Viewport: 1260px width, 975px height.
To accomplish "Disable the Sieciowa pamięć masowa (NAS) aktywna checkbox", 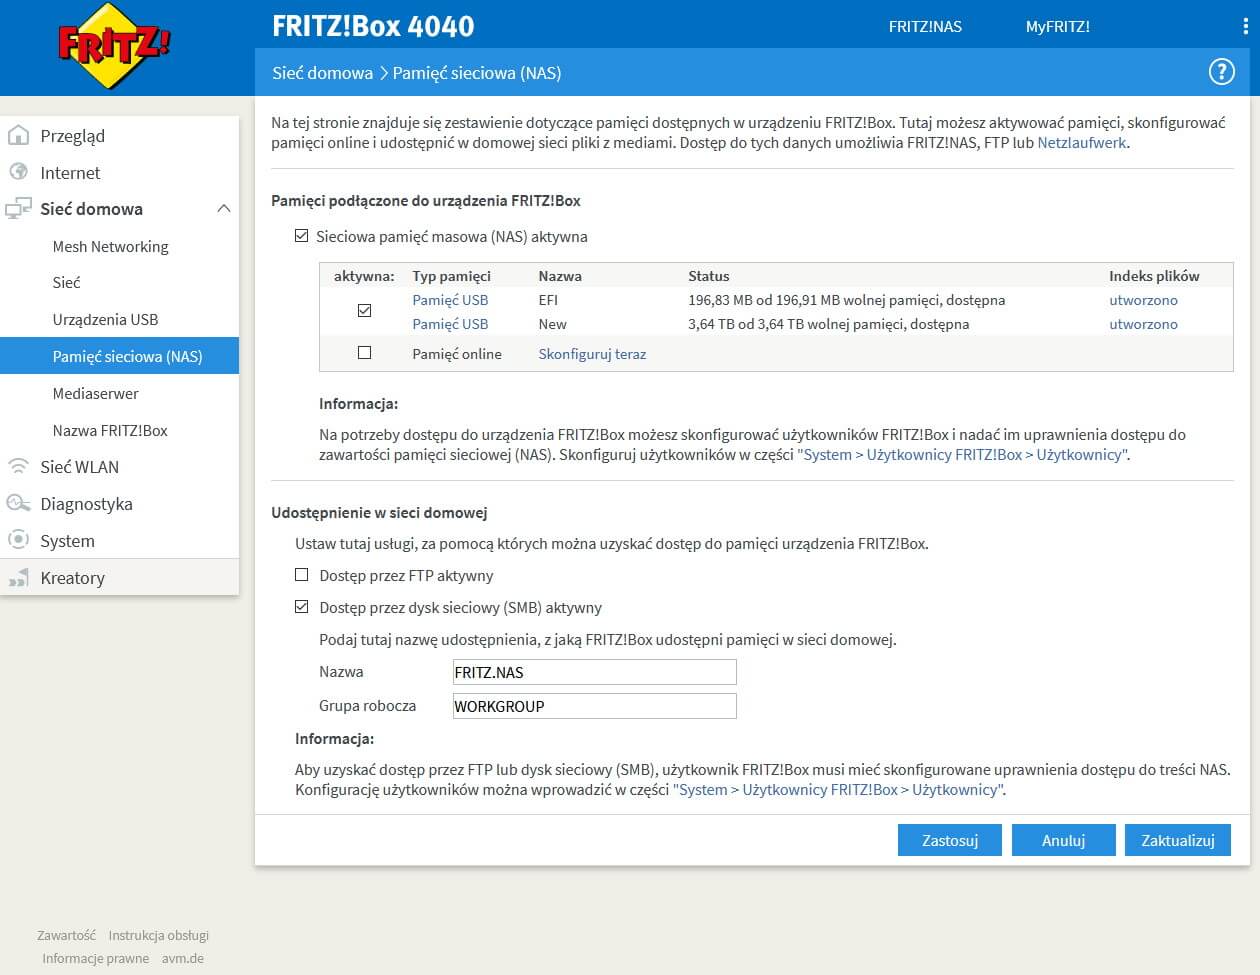I will click(301, 236).
